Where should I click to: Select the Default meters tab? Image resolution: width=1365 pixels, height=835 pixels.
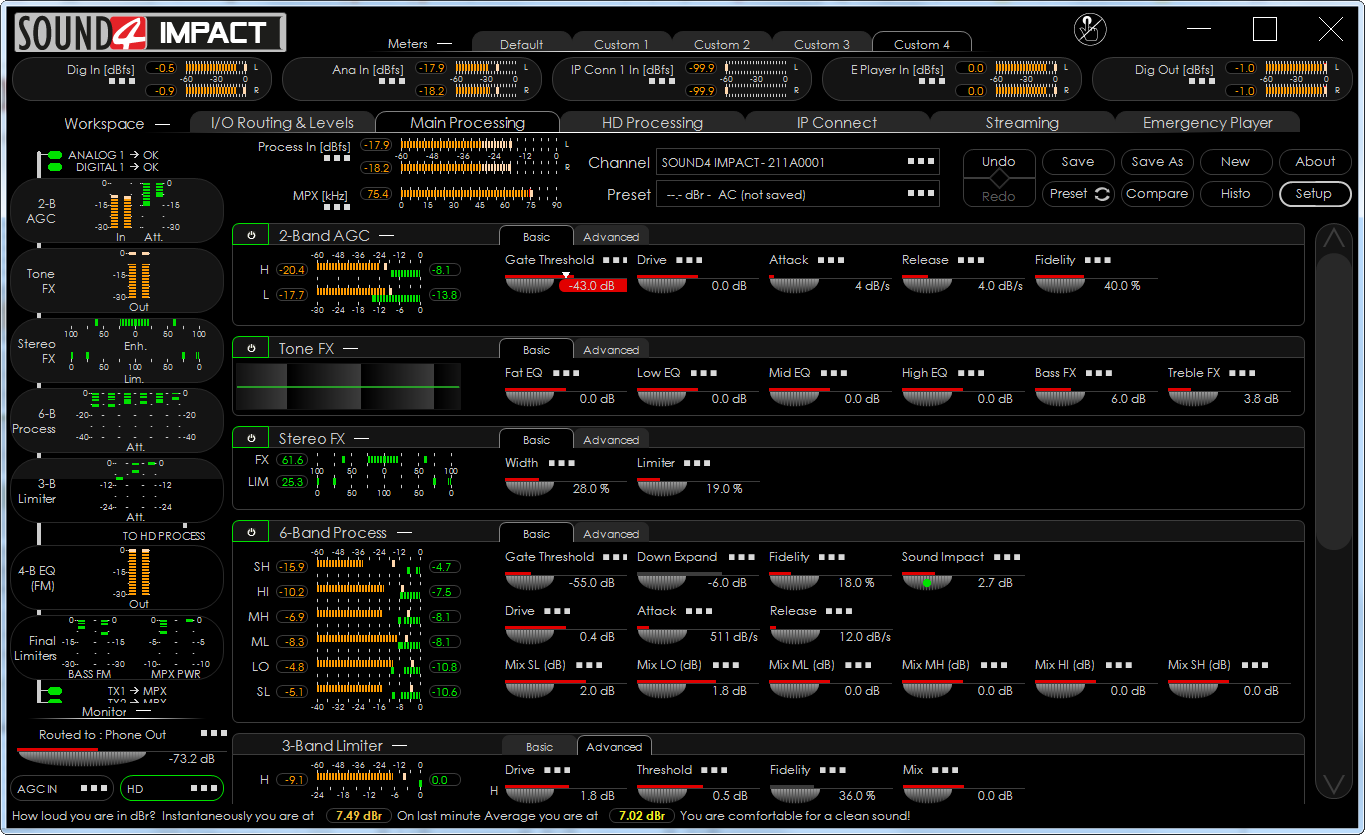click(x=521, y=44)
